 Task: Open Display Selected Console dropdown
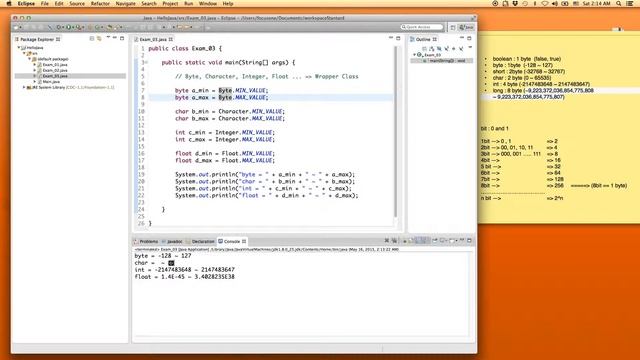coord(447,241)
